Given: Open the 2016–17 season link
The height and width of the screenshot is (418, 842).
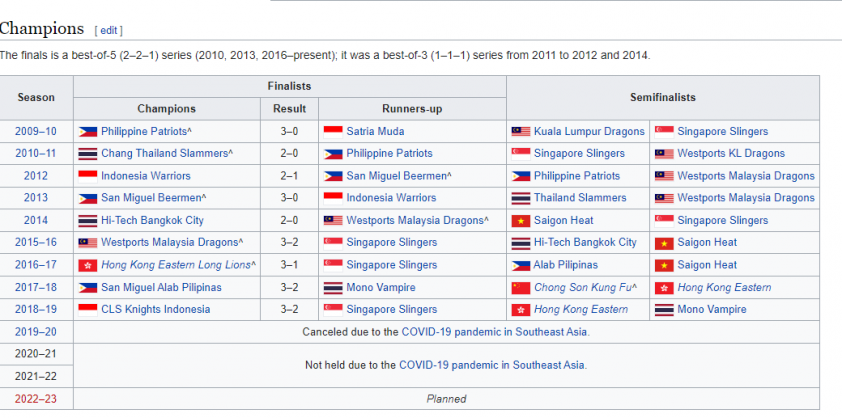Looking at the screenshot, I should (35, 265).
